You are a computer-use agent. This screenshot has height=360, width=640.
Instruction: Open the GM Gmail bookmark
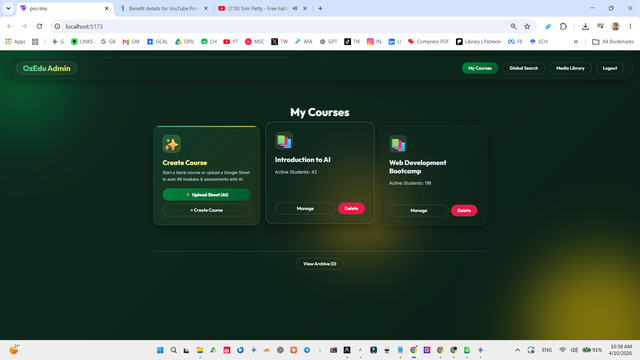click(x=131, y=42)
